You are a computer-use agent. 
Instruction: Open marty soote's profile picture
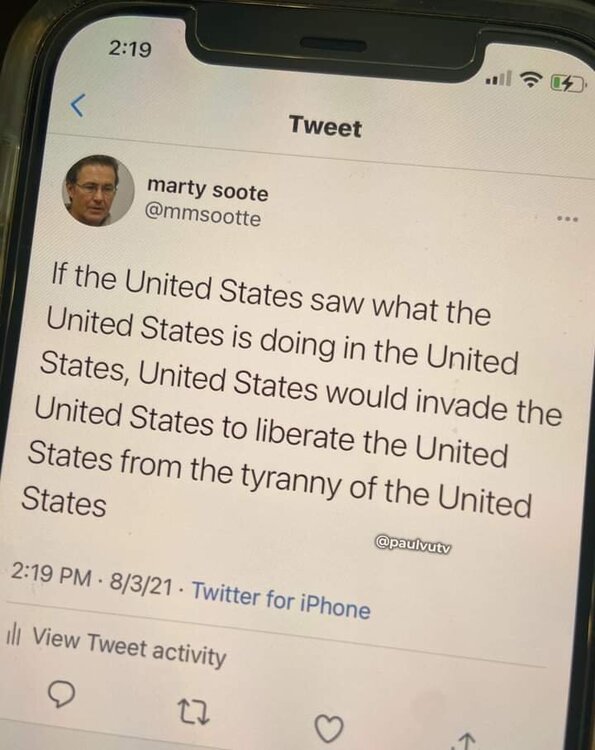coord(98,190)
